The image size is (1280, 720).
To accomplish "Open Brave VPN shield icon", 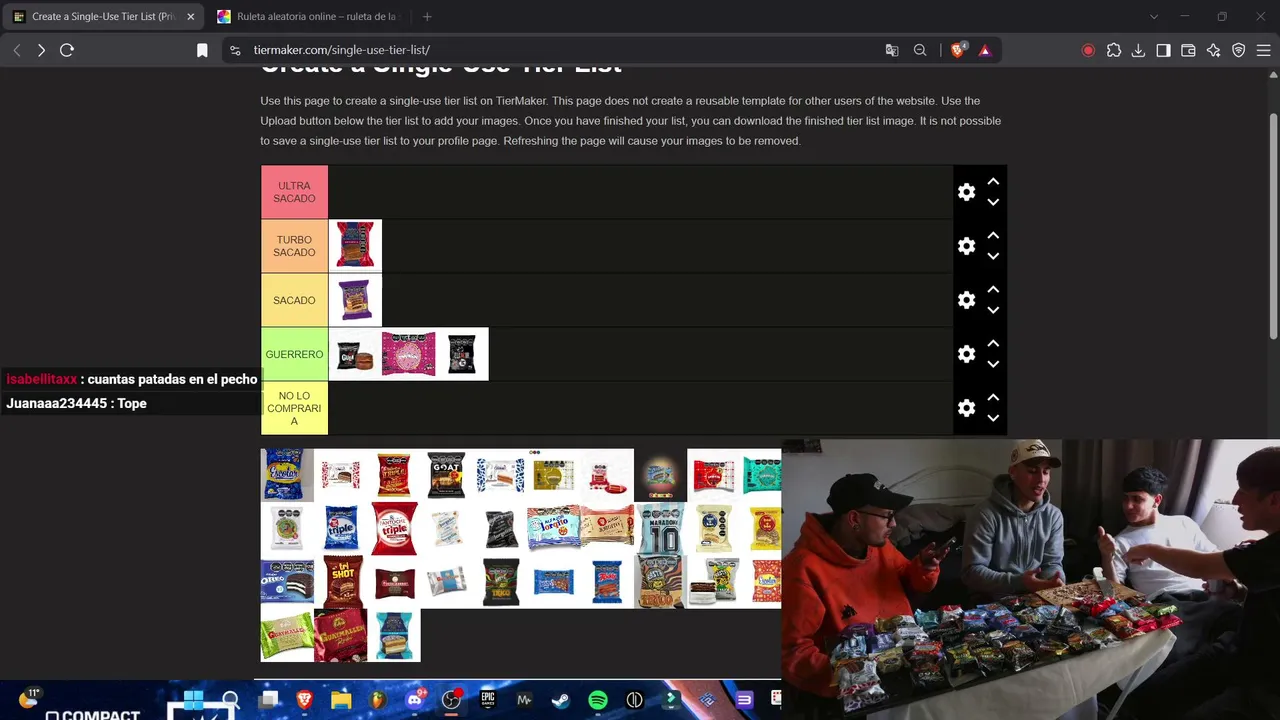I will point(1238,50).
